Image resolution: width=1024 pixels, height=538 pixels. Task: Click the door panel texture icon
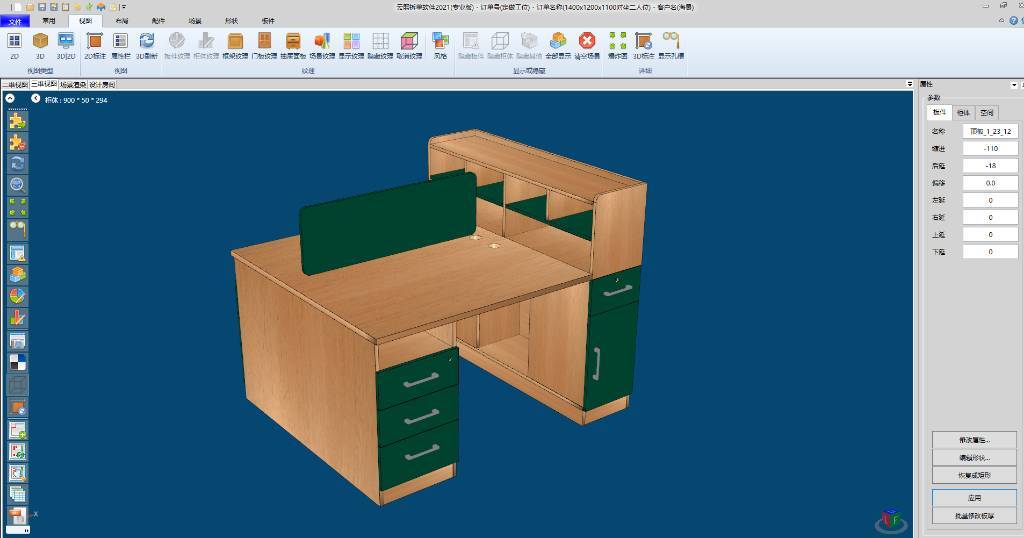(264, 42)
